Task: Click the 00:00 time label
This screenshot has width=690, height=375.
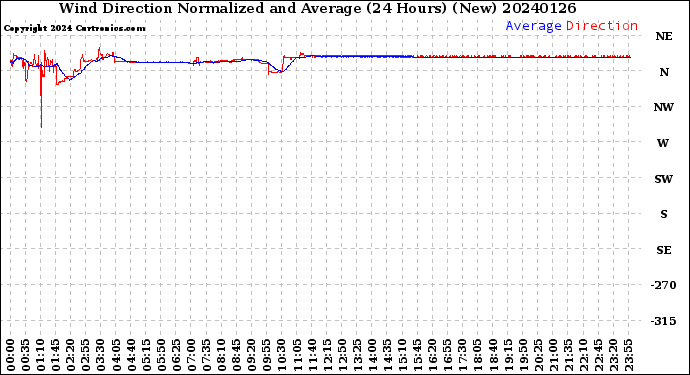Action: 11,355
